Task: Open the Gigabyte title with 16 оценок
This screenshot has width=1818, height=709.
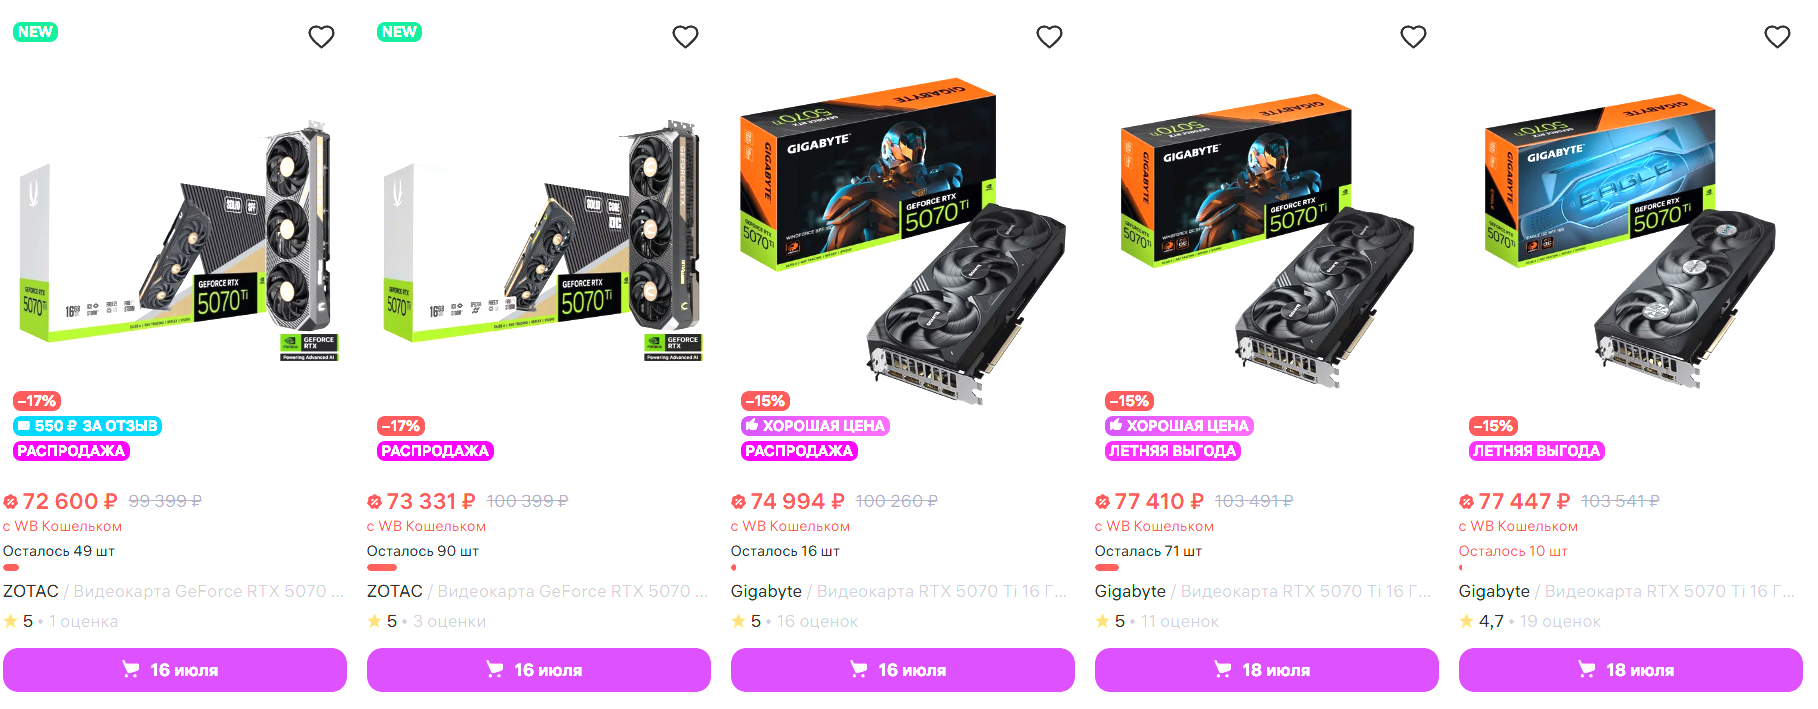Action: pos(899,591)
